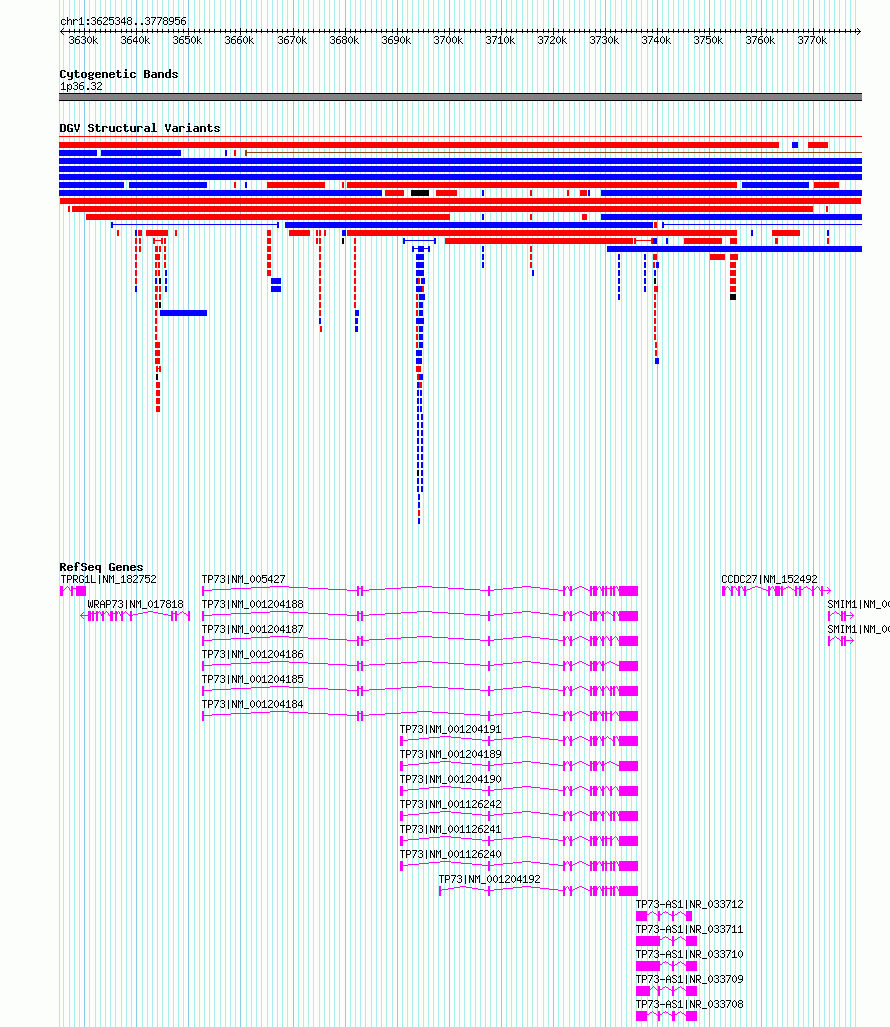Click the 3710k ruler label
The height and width of the screenshot is (1027, 890).
pyautogui.click(x=500, y=41)
